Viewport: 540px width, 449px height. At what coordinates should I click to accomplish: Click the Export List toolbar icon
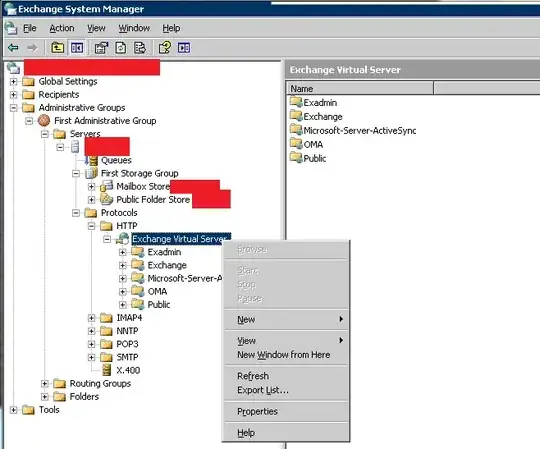[140, 48]
